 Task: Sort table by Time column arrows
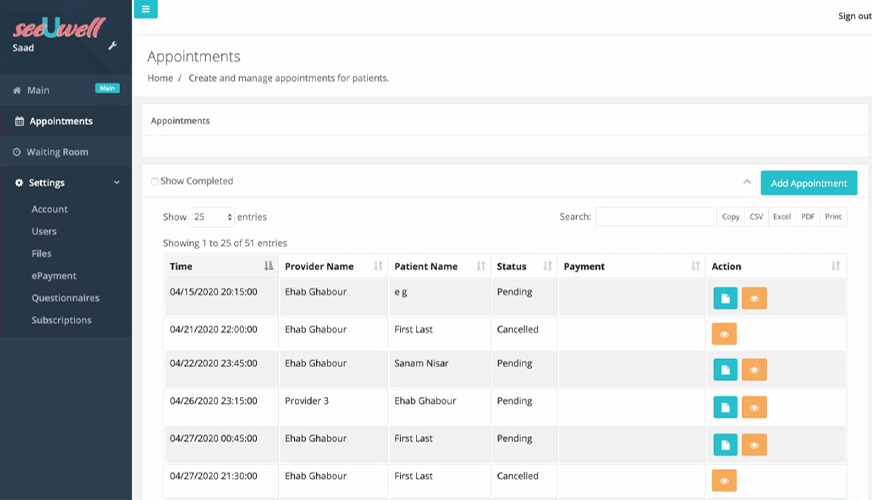point(268,267)
